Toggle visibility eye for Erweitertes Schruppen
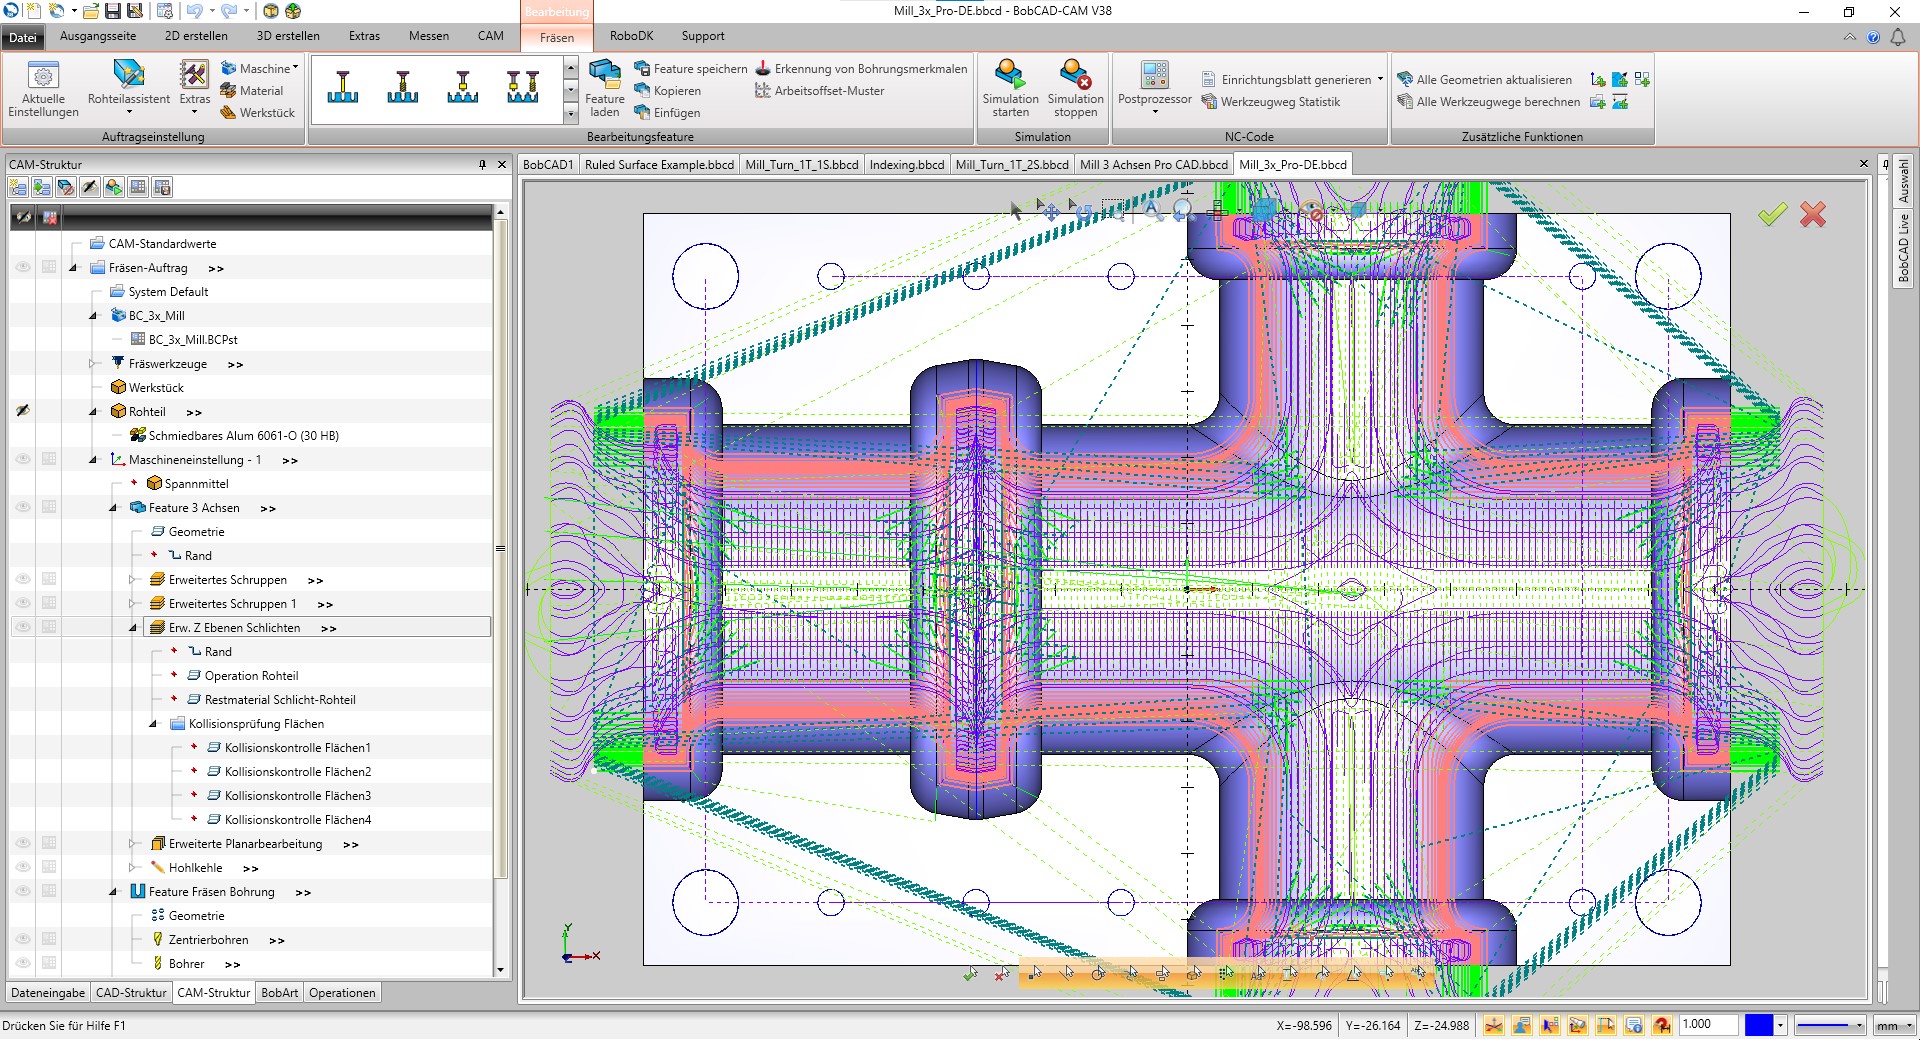The image size is (1920, 1040). click(23, 579)
